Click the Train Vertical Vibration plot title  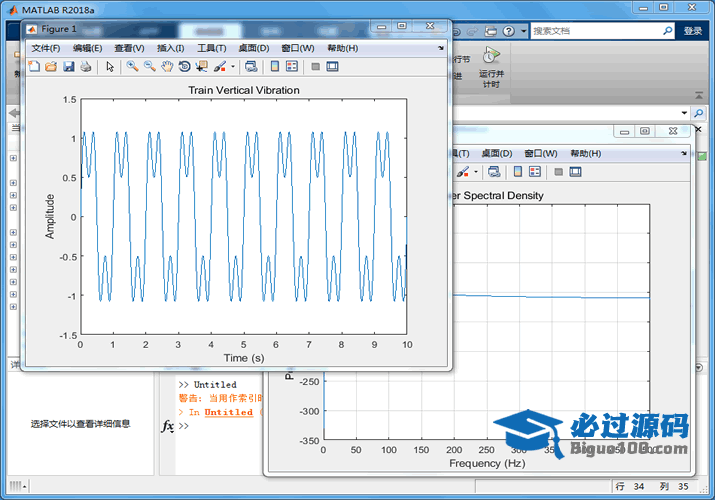pos(244,90)
